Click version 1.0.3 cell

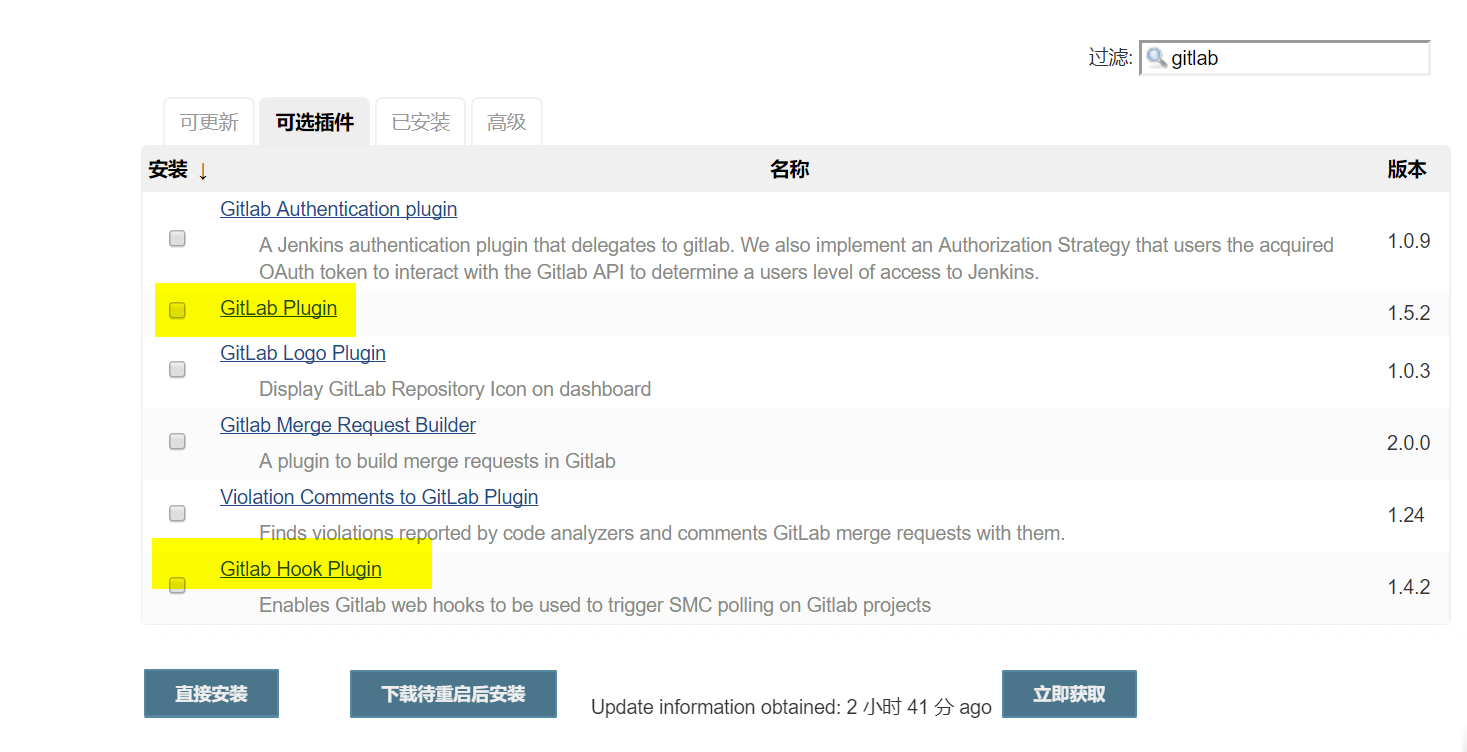point(1409,371)
